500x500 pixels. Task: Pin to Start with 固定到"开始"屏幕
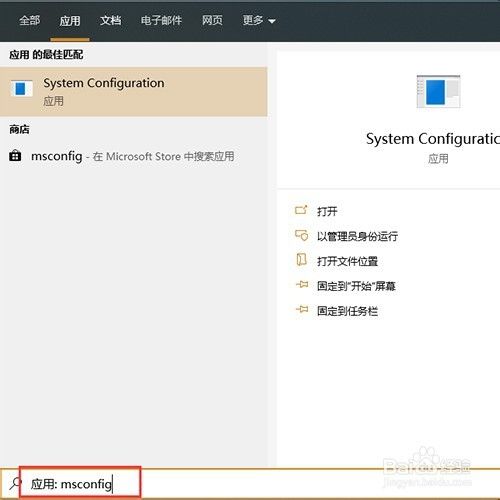coord(356,286)
